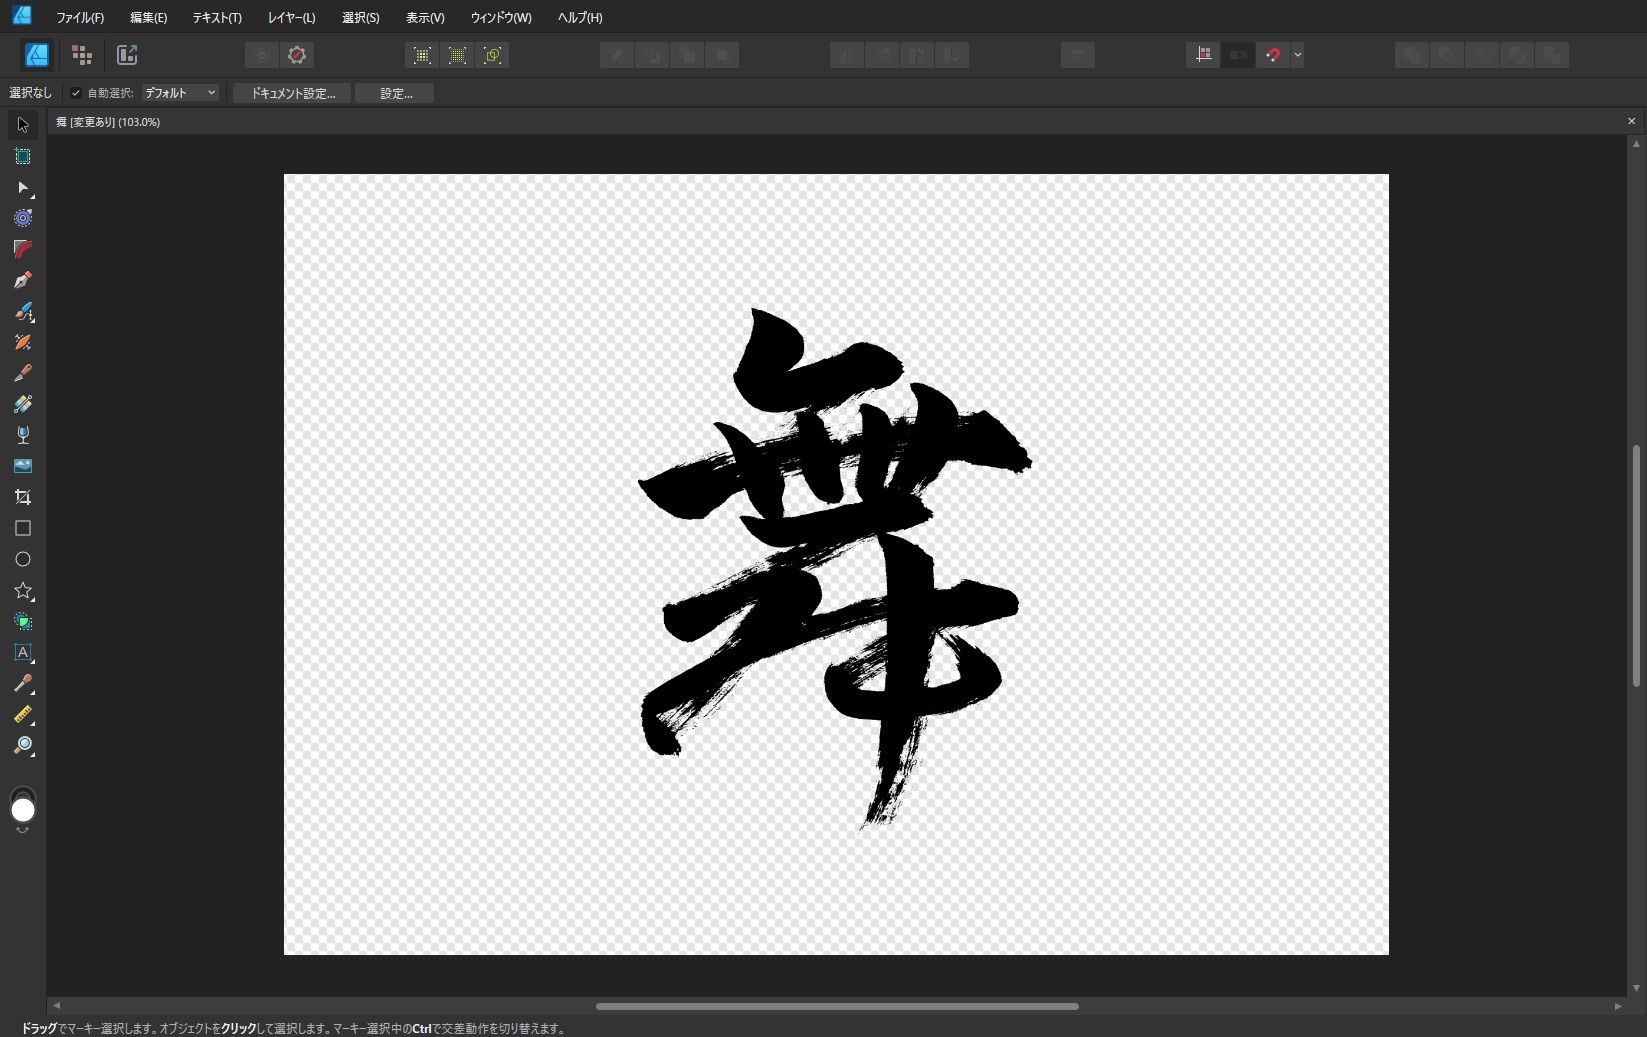Click the ドキュメント設定... button

pyautogui.click(x=292, y=93)
